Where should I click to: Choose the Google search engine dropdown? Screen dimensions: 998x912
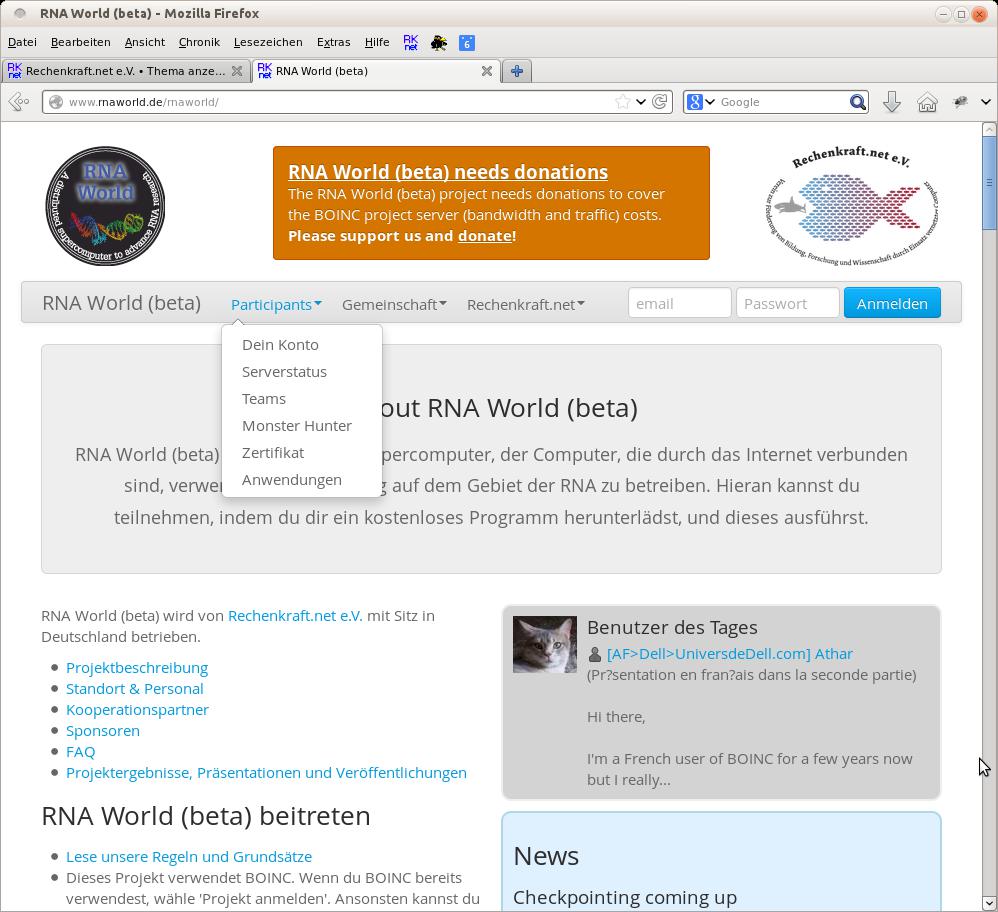tap(700, 102)
